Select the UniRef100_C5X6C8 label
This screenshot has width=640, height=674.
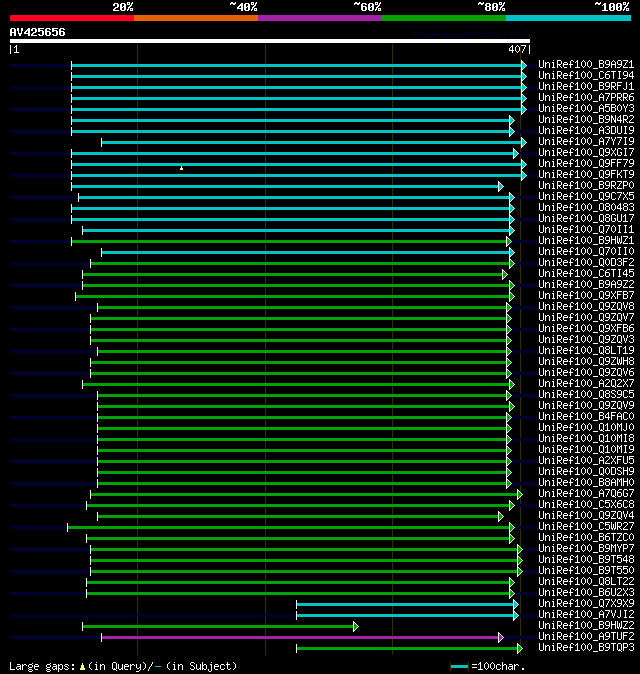click(586, 505)
